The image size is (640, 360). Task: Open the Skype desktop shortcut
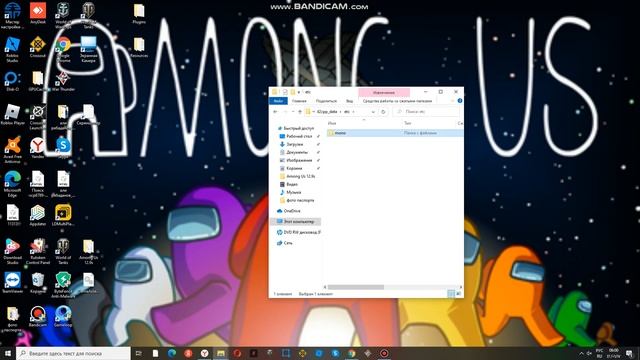(x=63, y=148)
